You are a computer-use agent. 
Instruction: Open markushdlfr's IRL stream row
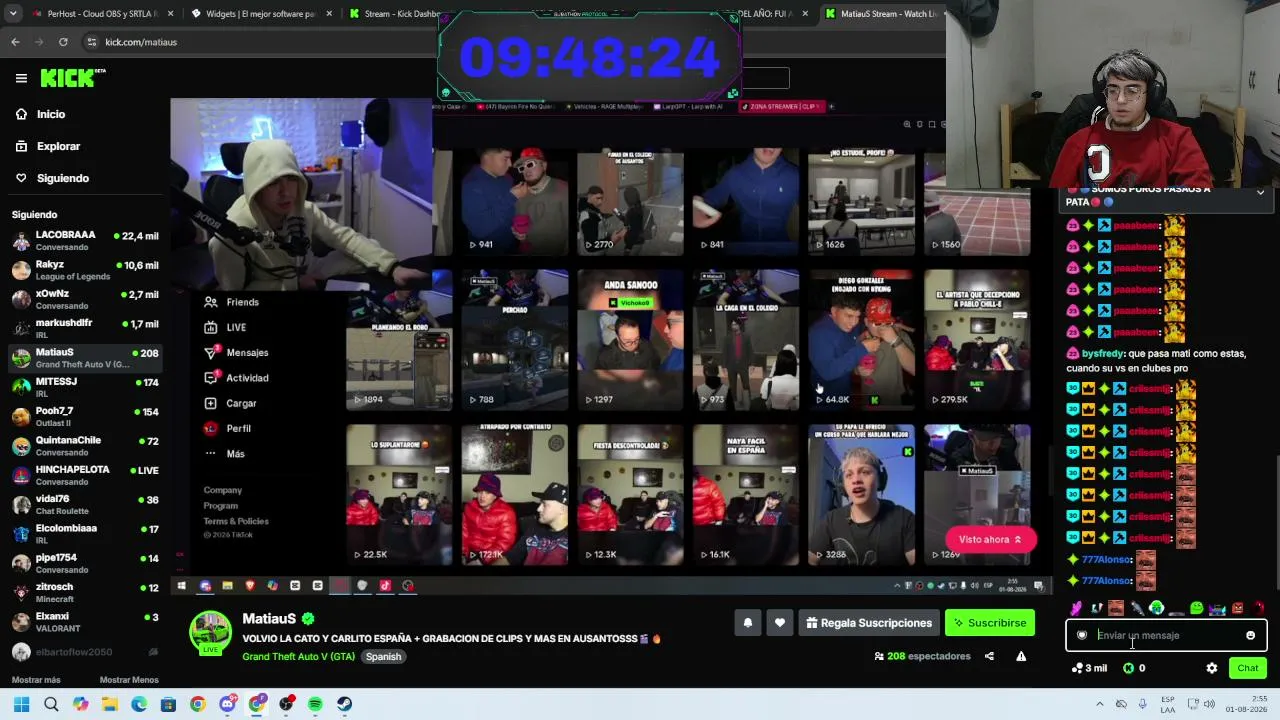[85, 328]
